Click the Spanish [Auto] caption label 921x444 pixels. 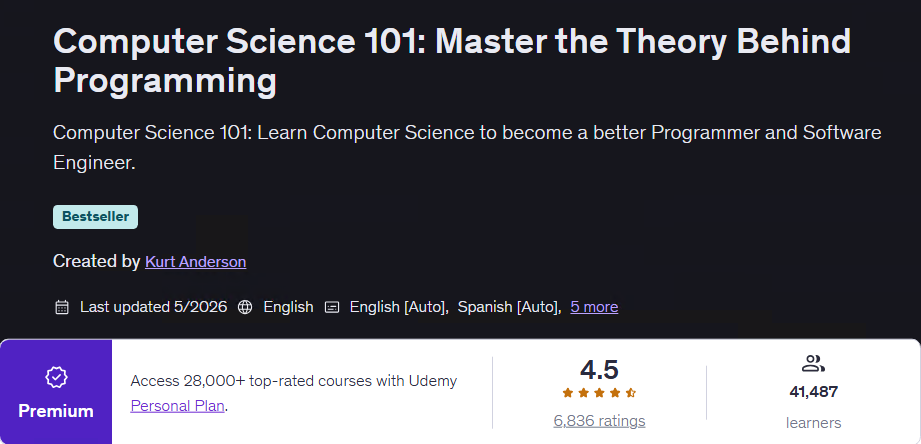[x=510, y=307]
